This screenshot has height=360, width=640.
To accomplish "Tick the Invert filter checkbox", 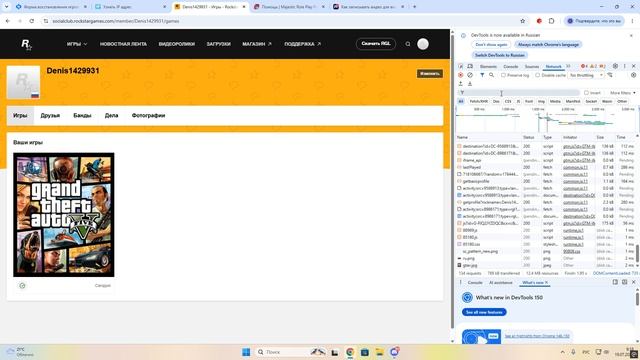I will [x=586, y=93].
